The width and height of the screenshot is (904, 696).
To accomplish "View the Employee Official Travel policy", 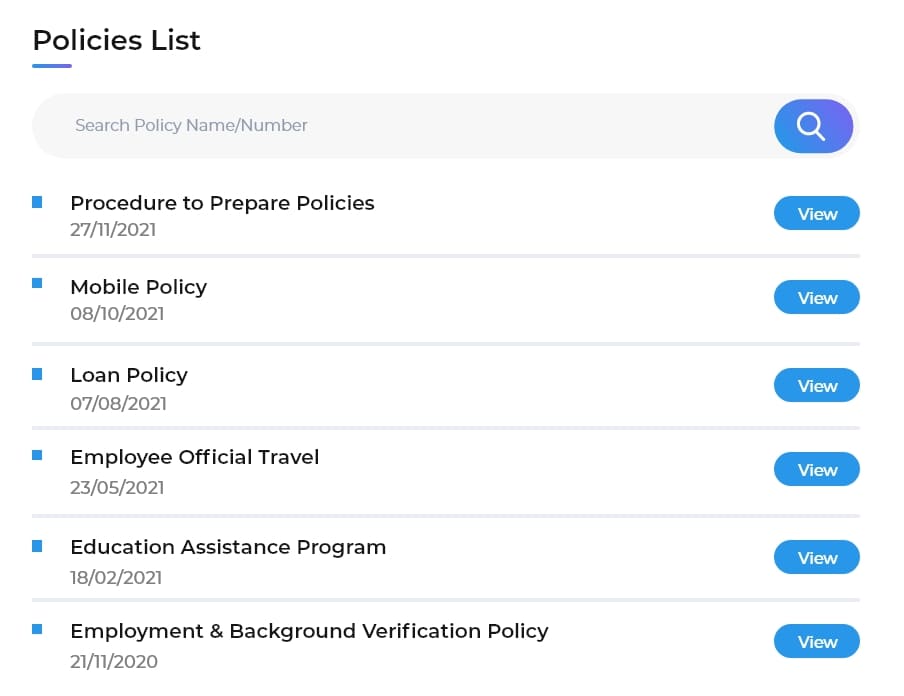I will 816,470.
